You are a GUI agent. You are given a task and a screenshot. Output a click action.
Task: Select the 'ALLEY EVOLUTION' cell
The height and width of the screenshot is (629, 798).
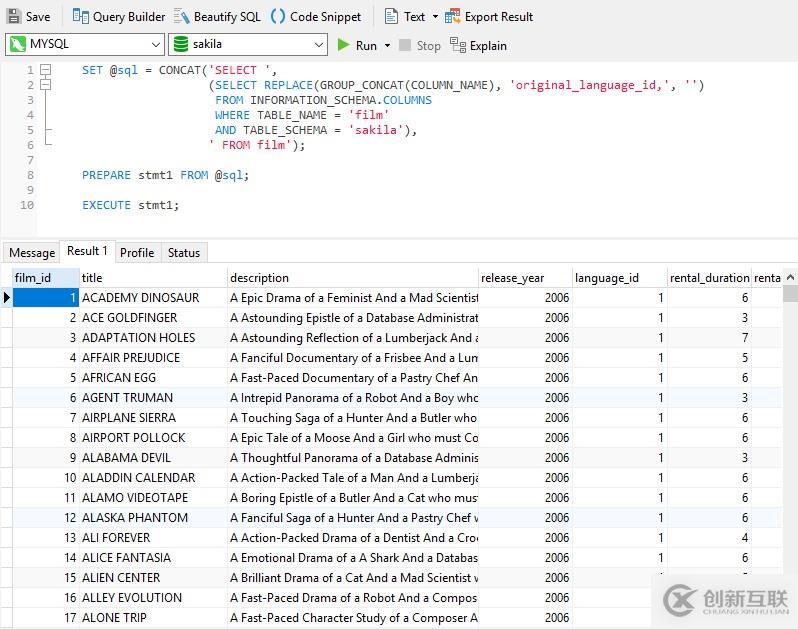tap(153, 598)
